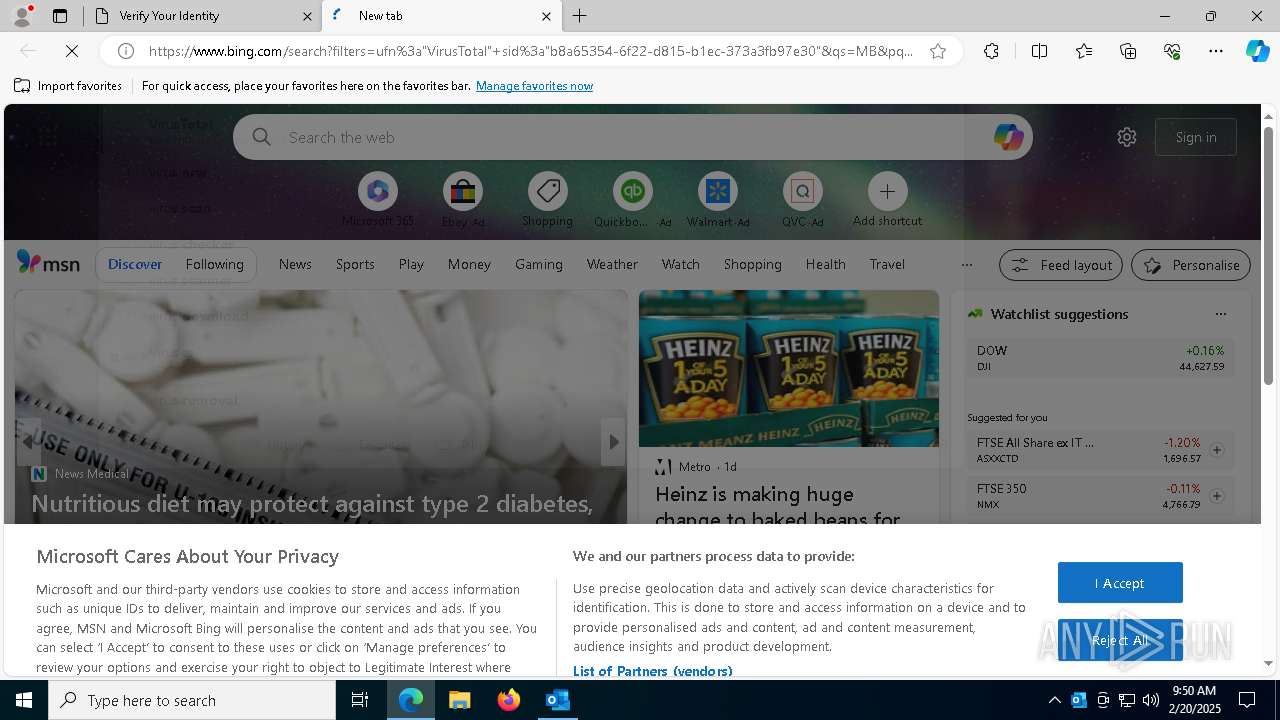
Task: Open Firefox from taskbar
Action: click(x=508, y=700)
